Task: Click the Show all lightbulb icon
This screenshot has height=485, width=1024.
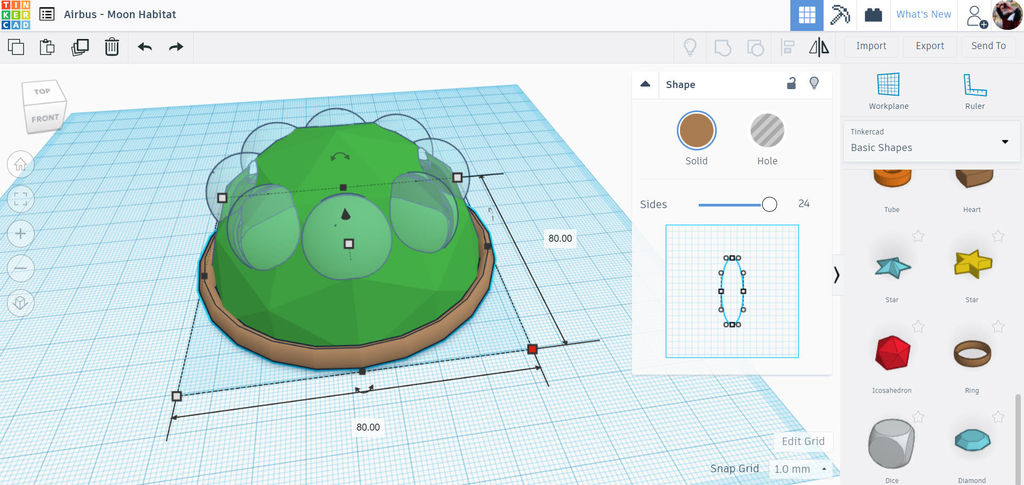Action: click(x=689, y=47)
